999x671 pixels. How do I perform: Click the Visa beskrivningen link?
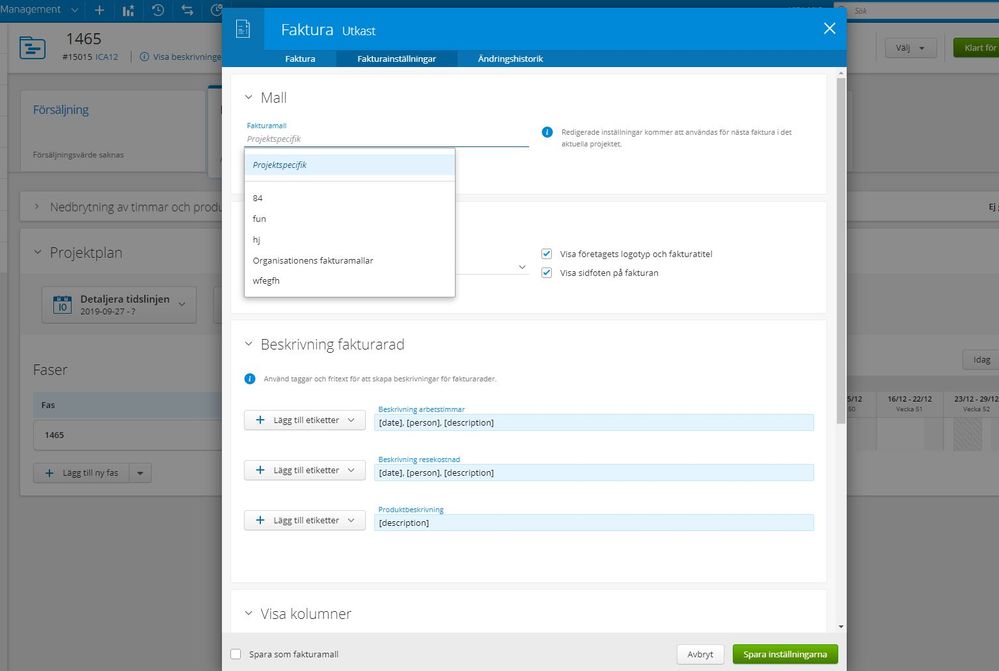point(187,57)
